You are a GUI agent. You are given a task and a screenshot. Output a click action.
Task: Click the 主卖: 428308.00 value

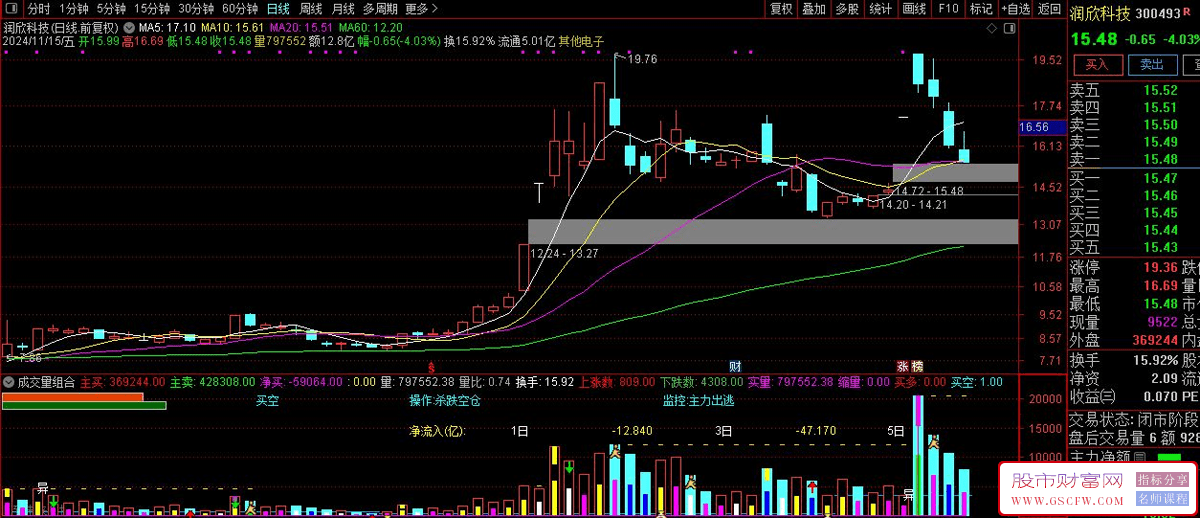tap(211, 382)
